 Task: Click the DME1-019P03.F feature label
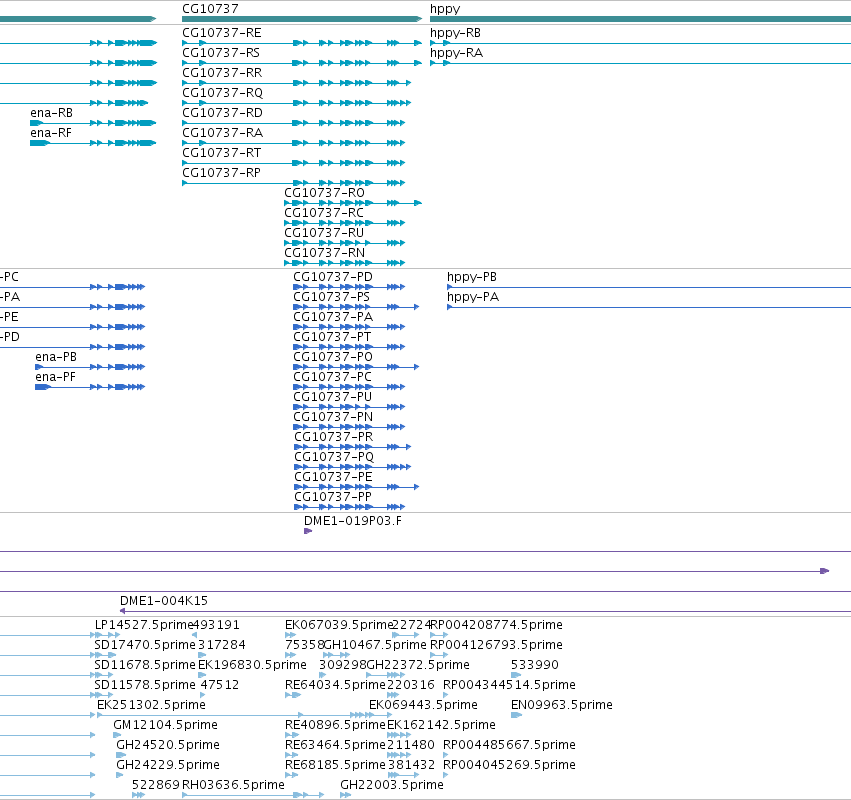point(353,521)
